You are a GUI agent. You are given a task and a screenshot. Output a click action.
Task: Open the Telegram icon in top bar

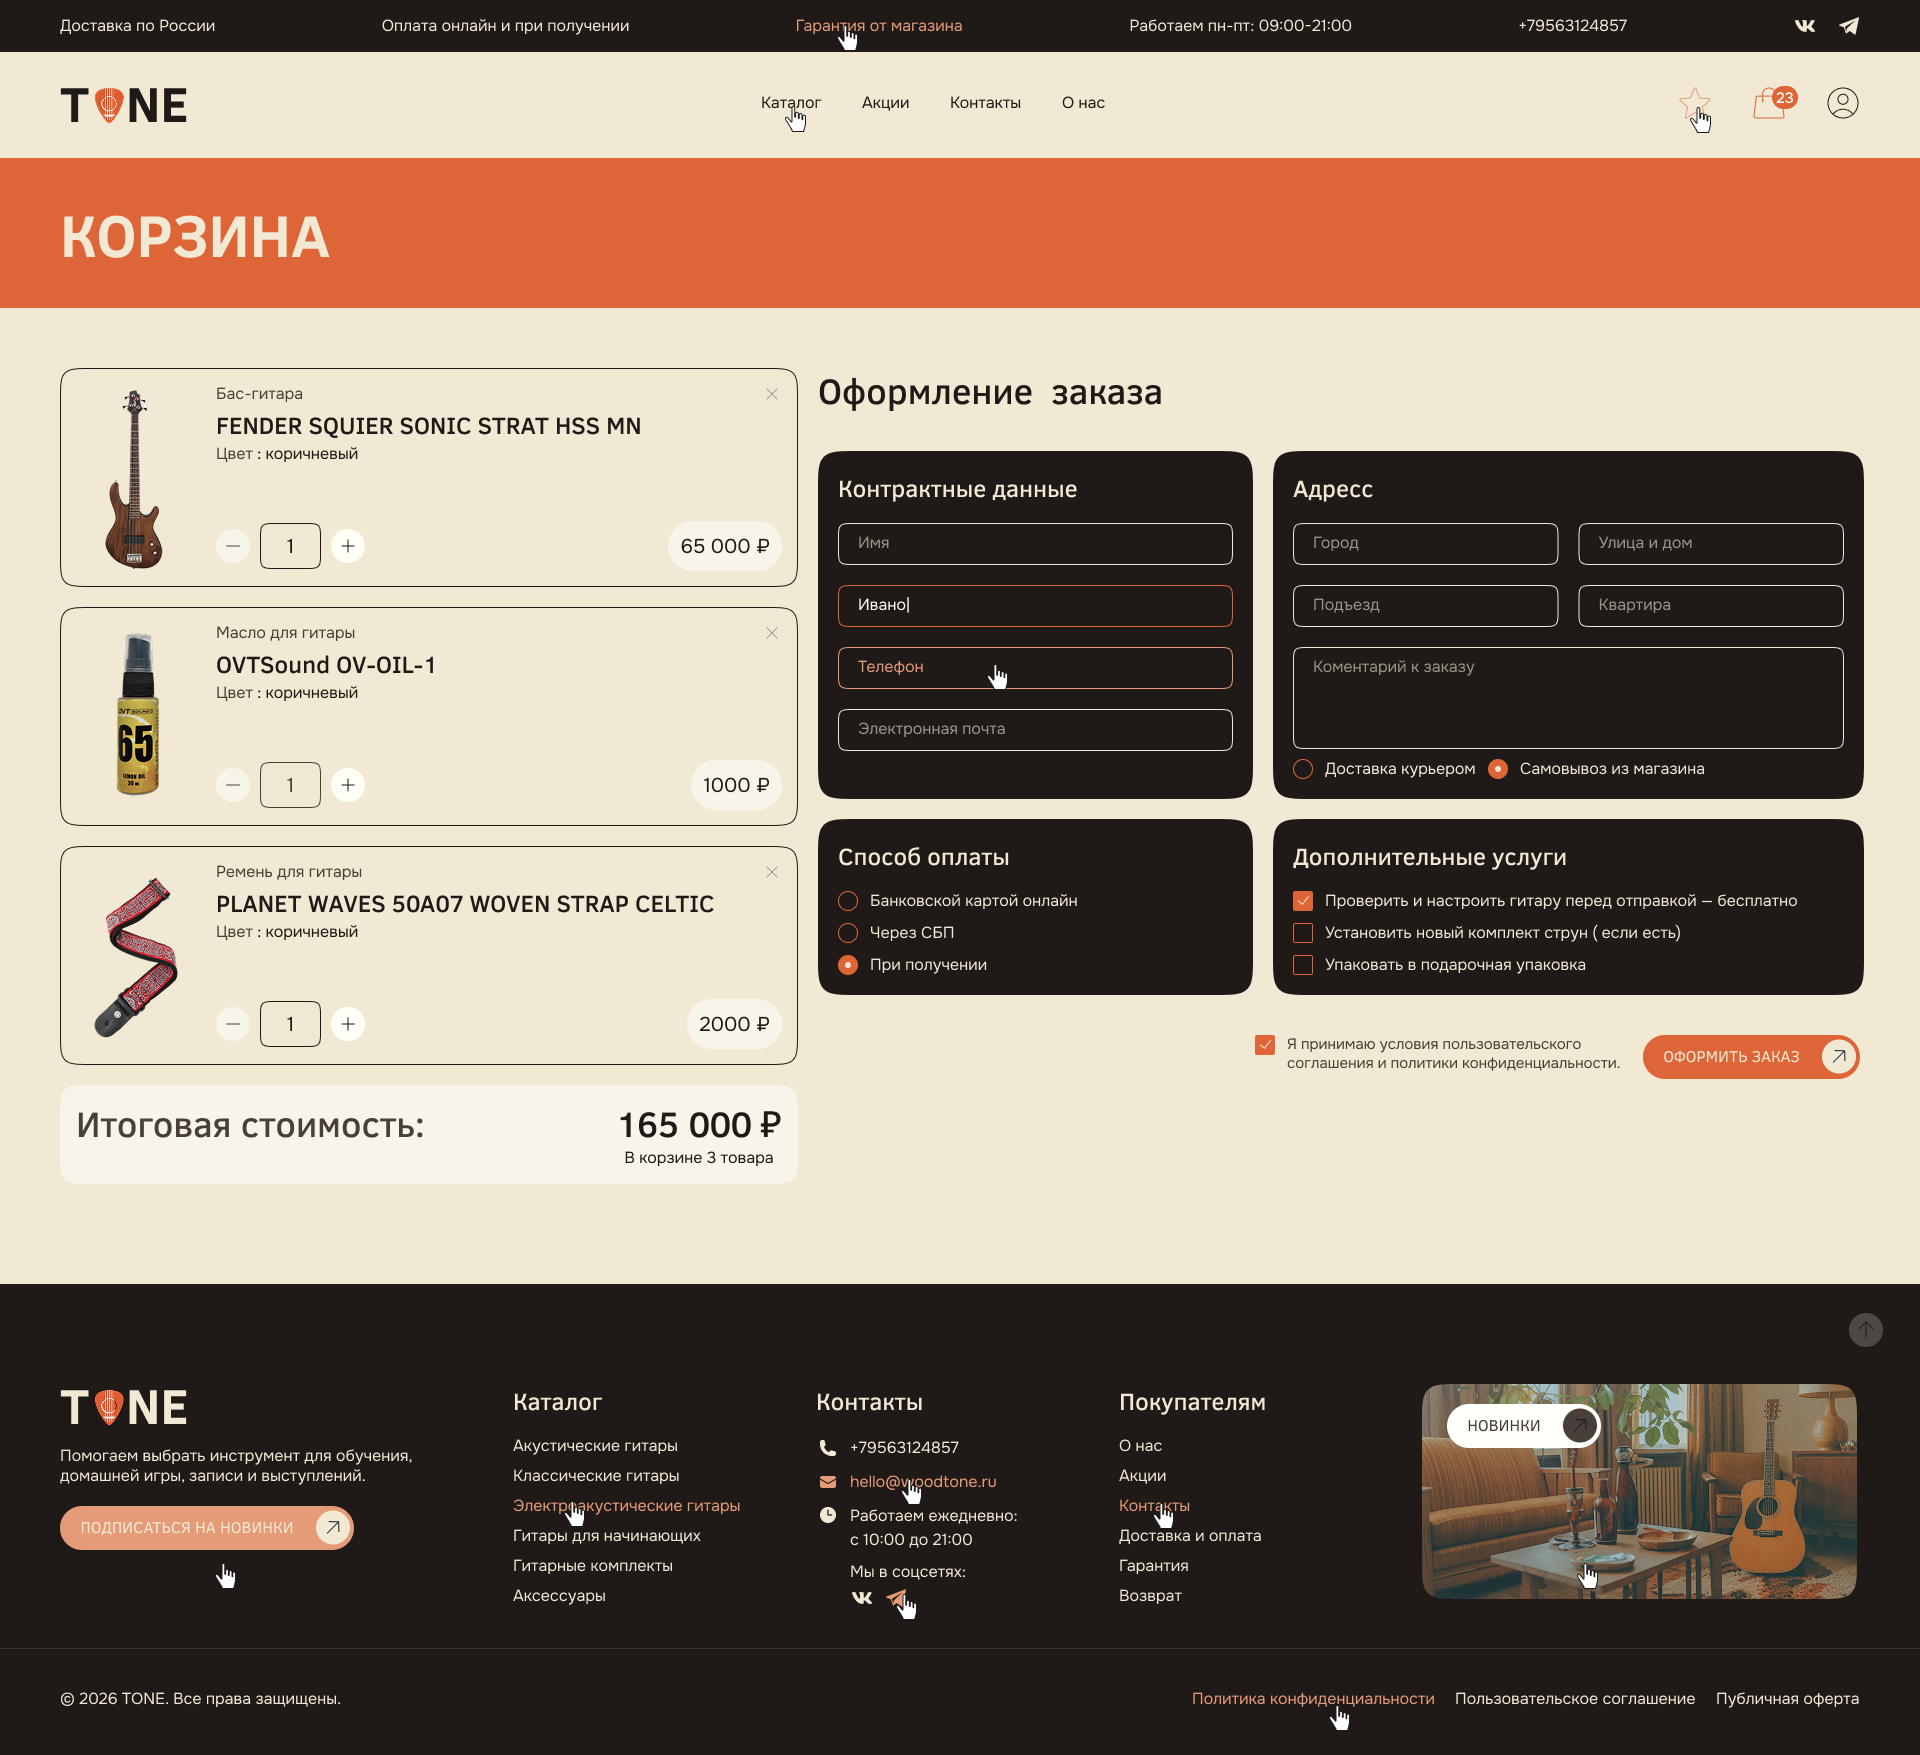point(1849,26)
